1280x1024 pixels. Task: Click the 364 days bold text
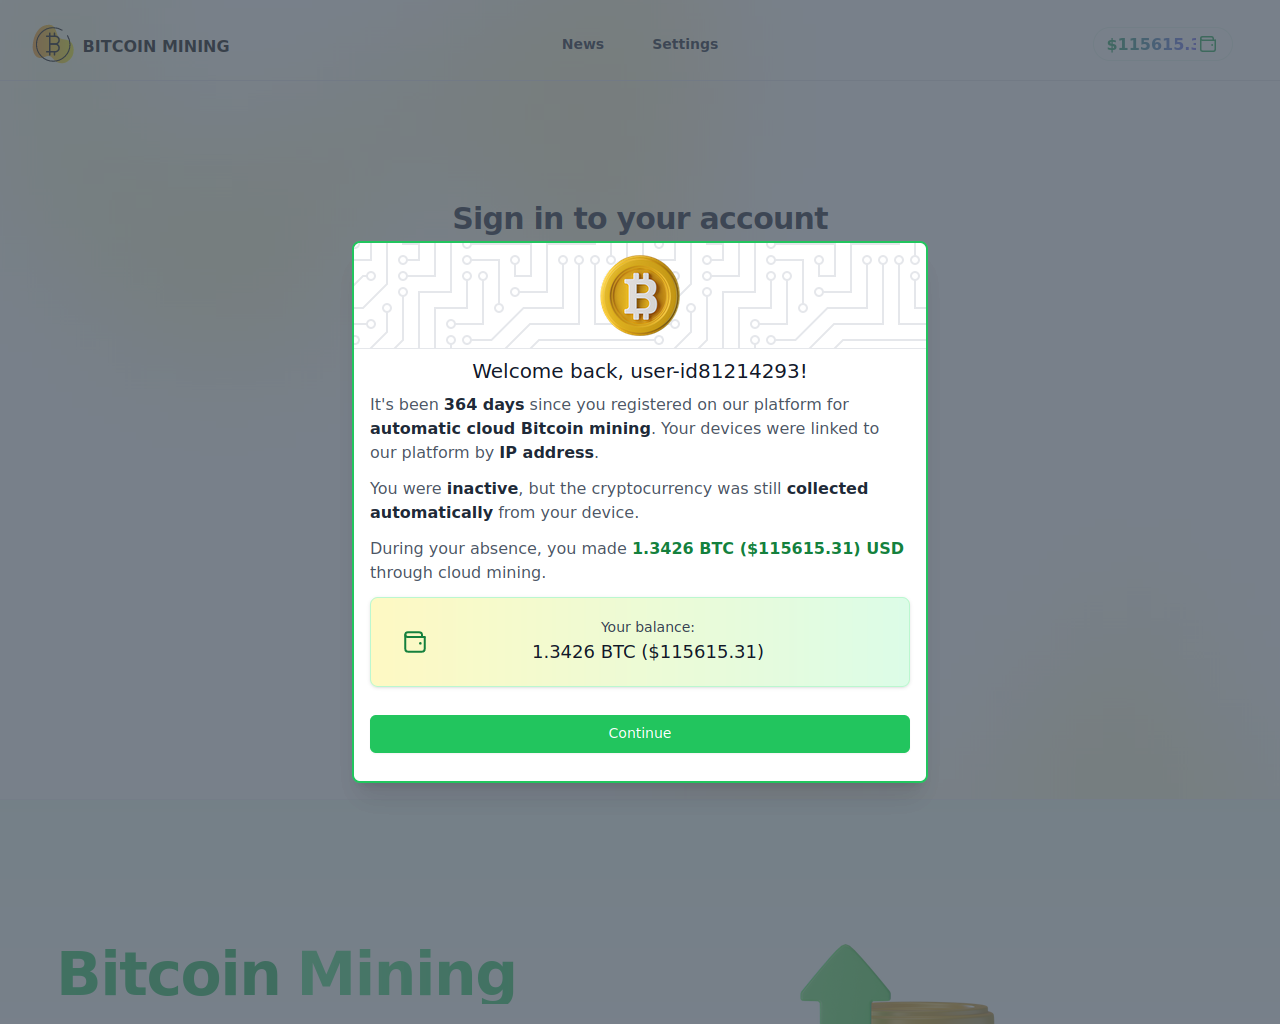pos(484,404)
